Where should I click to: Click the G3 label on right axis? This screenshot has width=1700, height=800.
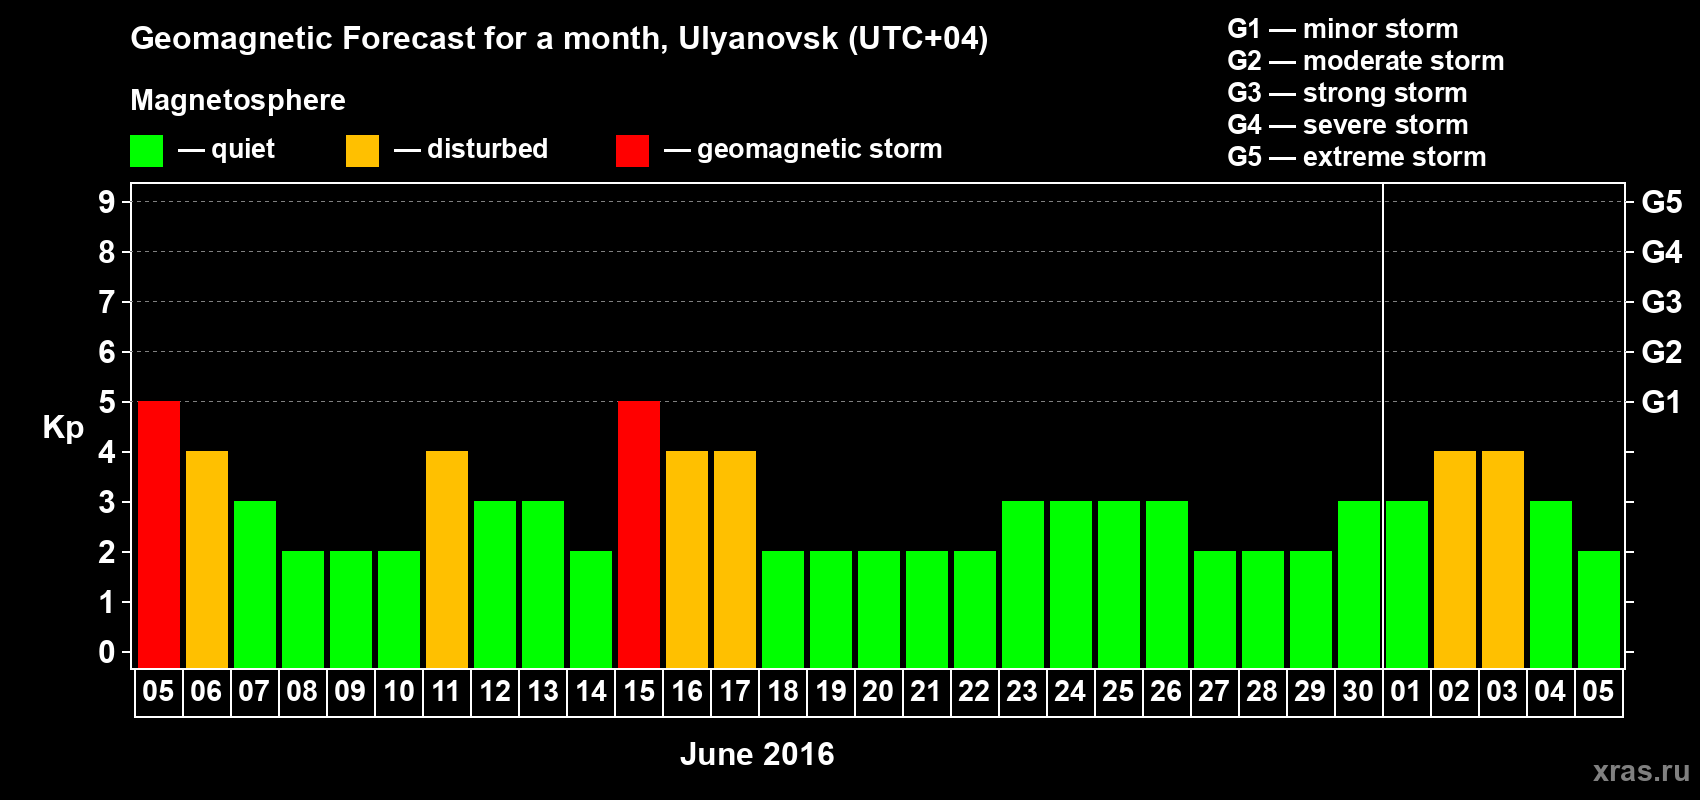tap(1661, 302)
